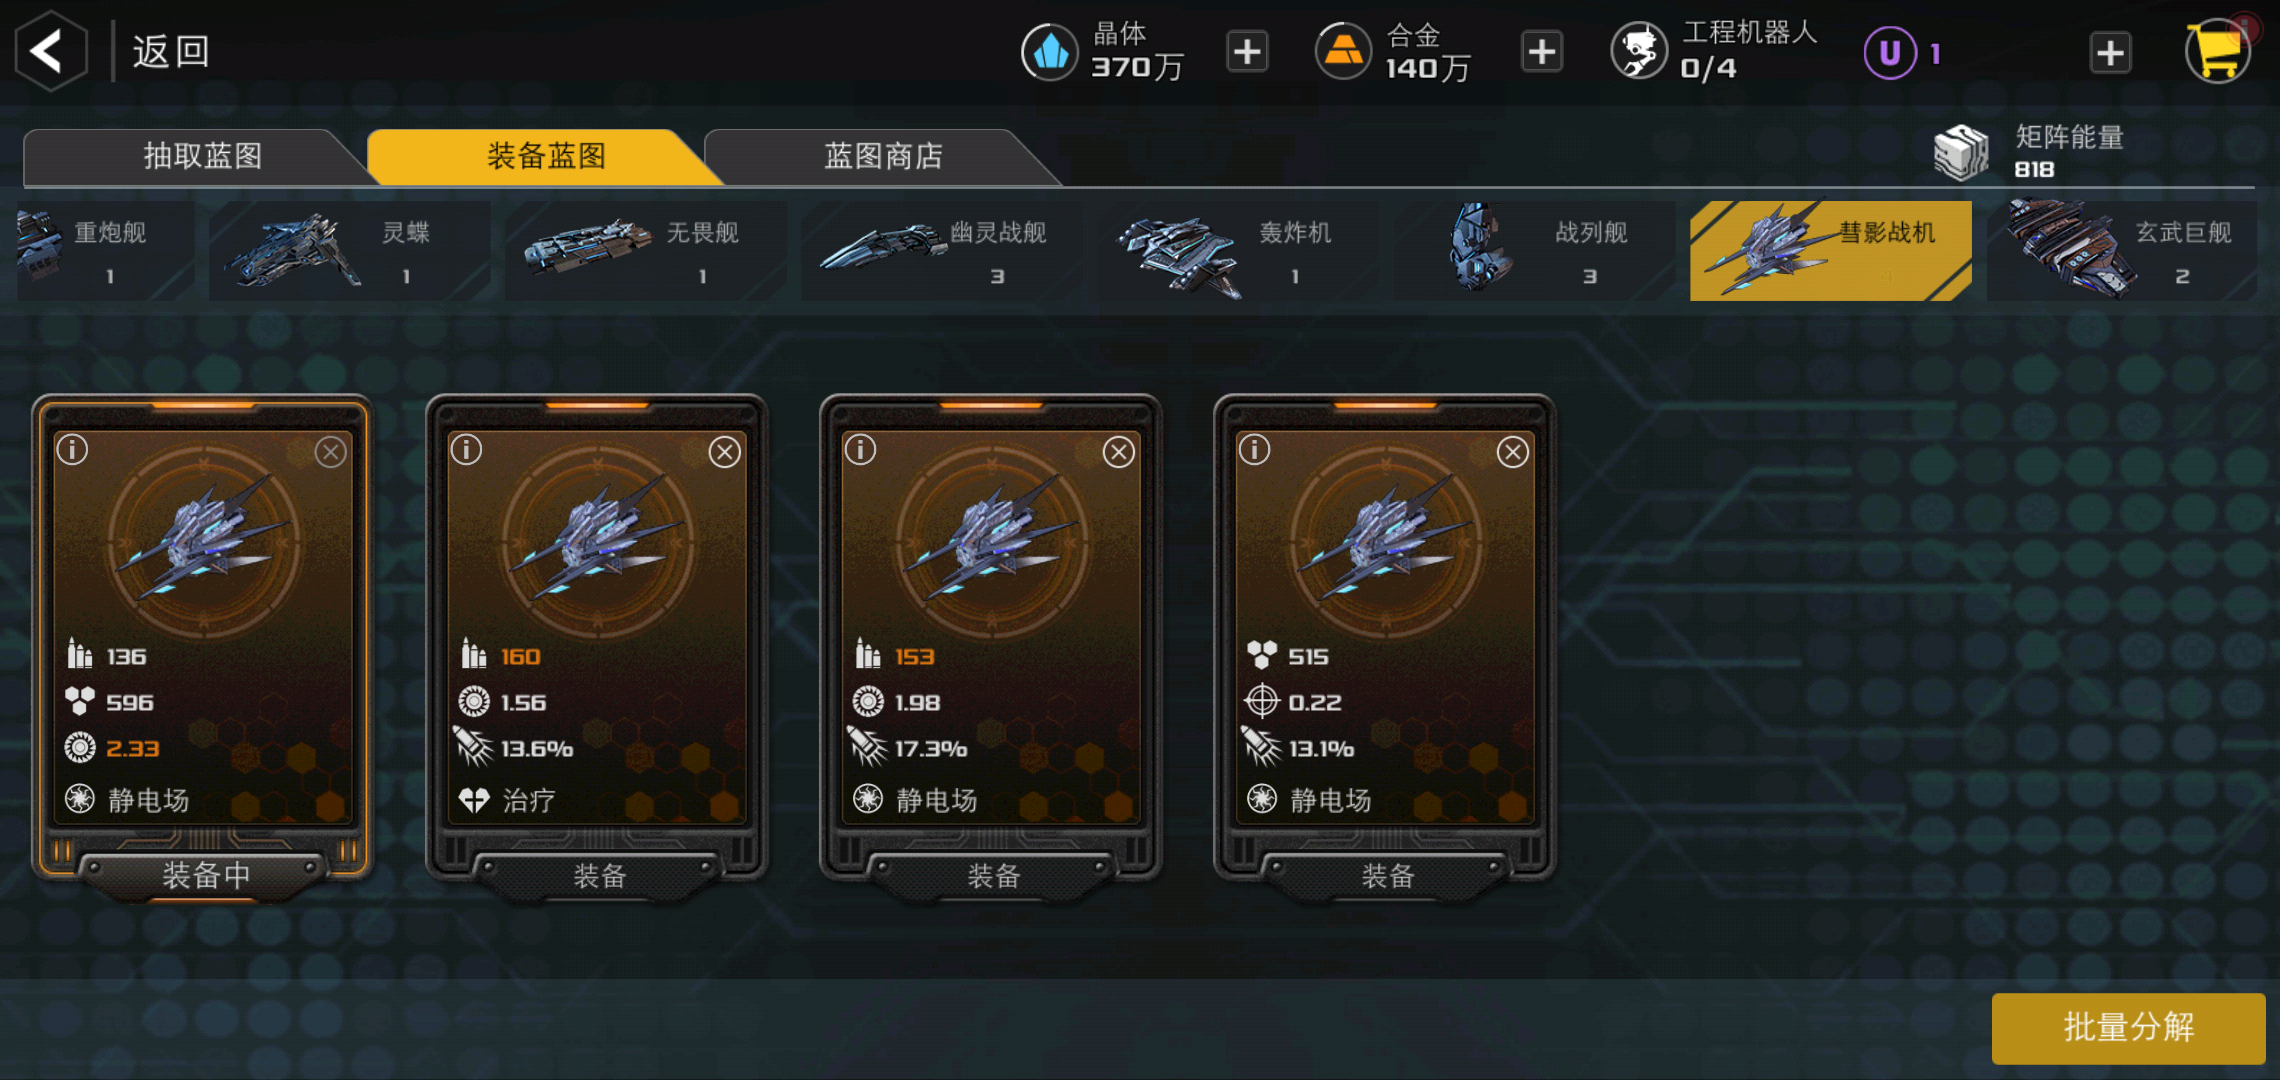Switch to the 蓝图商店 tab
Viewport: 2280px width, 1080px height.
(882, 156)
